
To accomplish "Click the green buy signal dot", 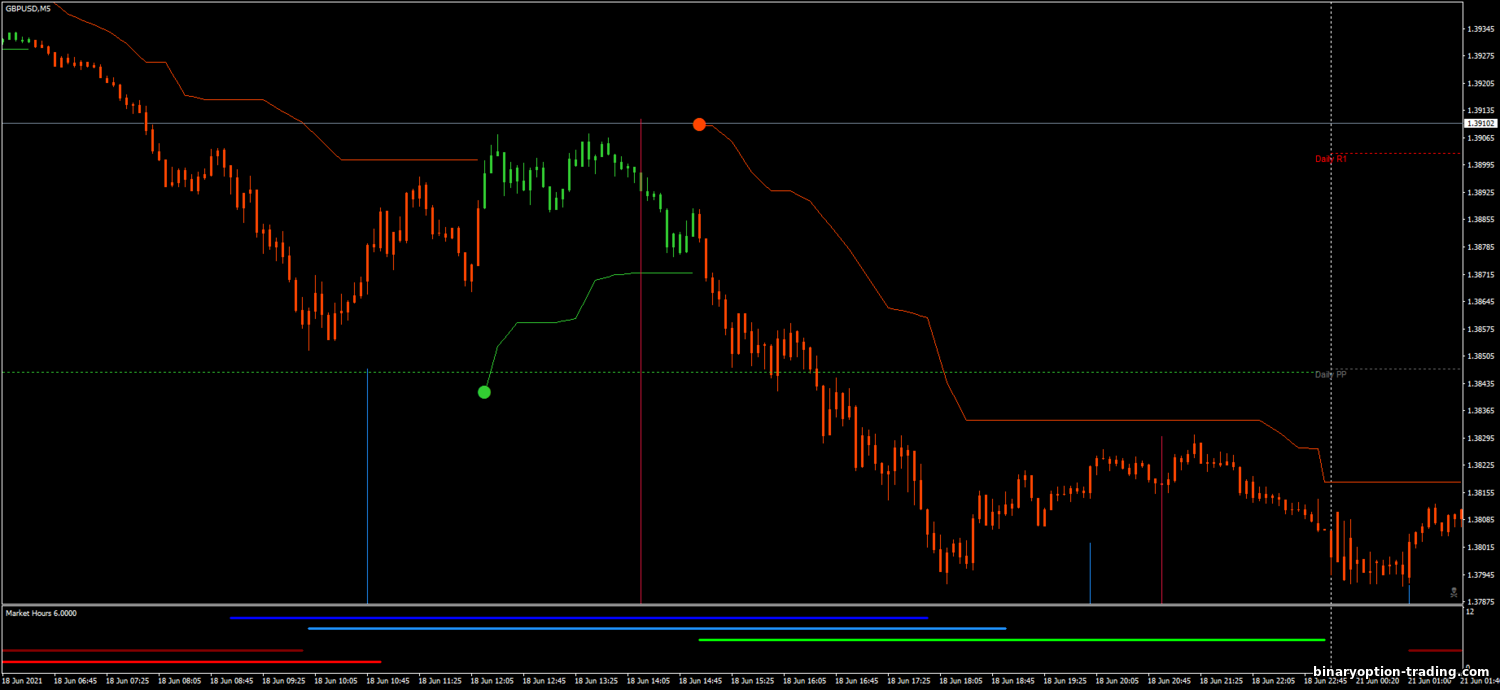I will pyautogui.click(x=484, y=392).
